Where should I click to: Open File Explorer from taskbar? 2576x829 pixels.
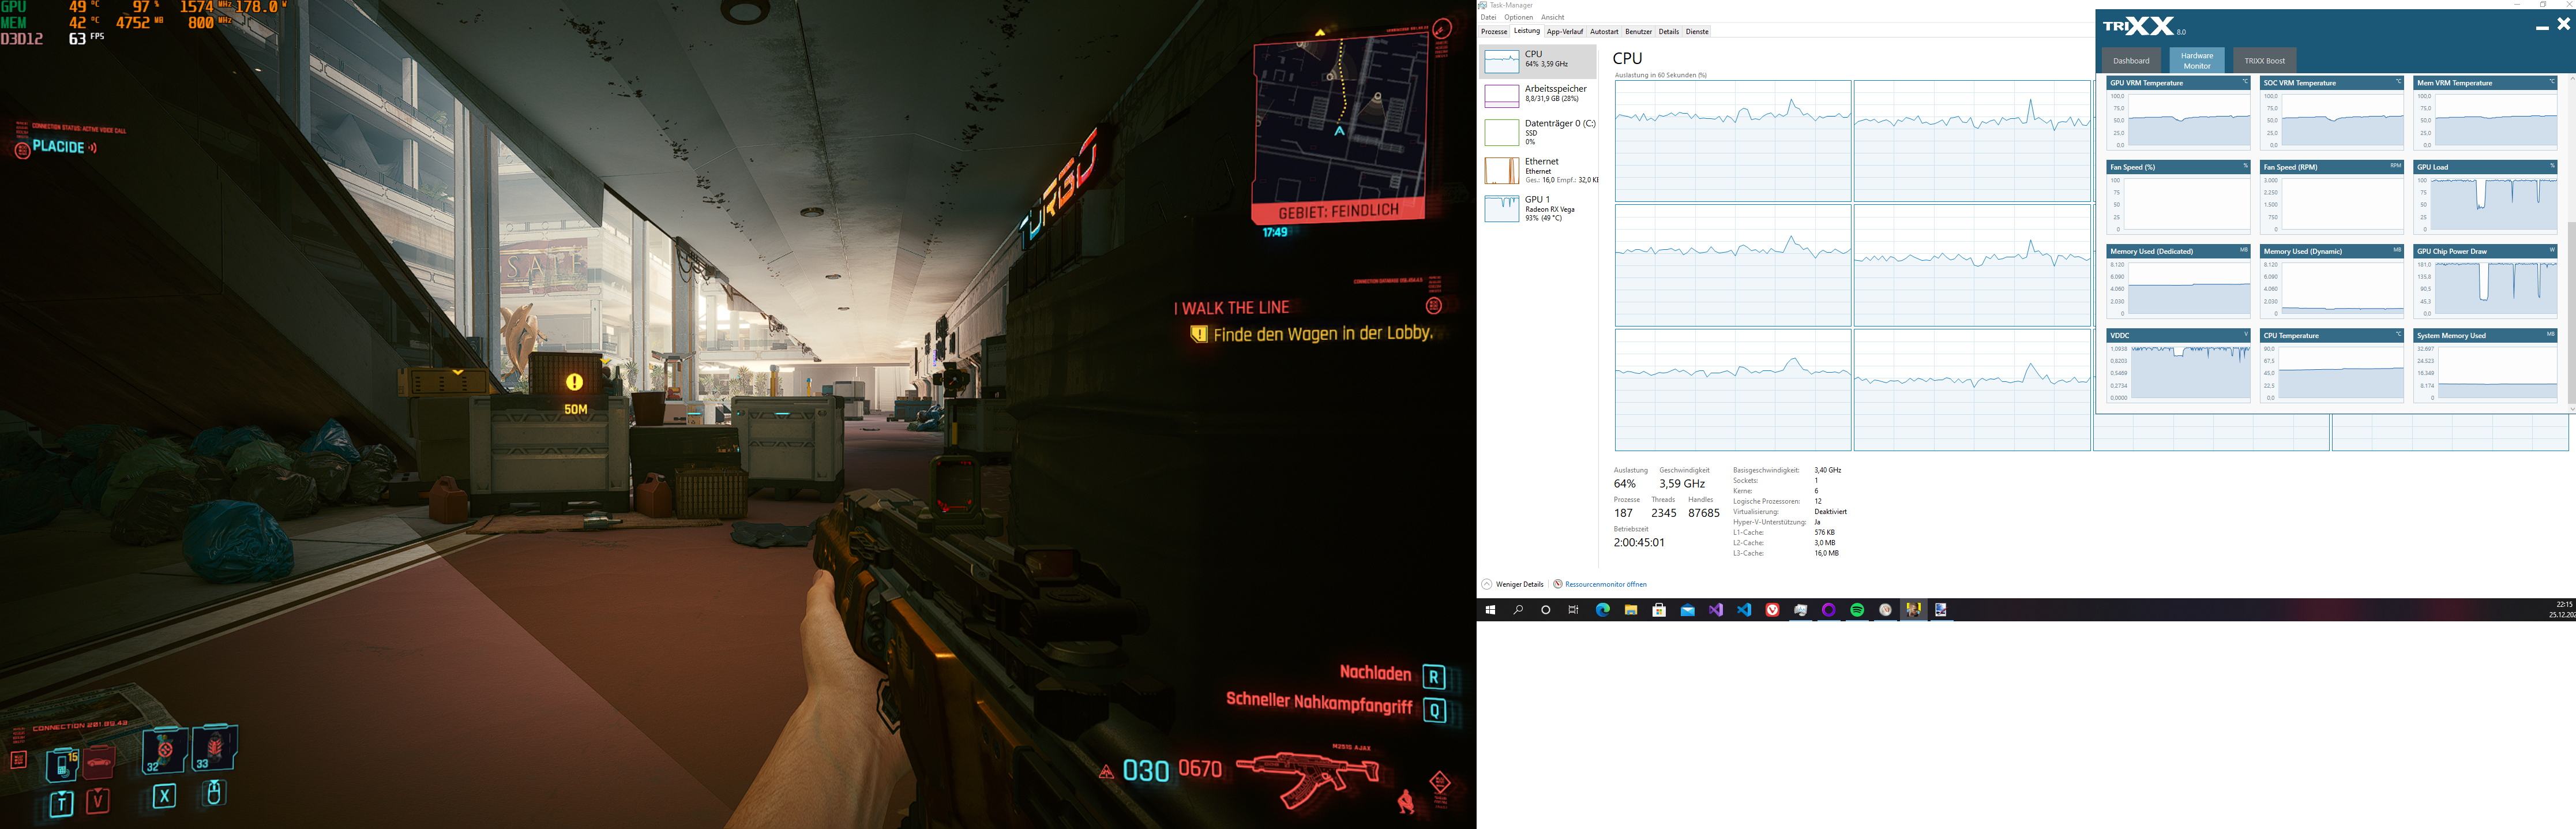coord(1630,610)
